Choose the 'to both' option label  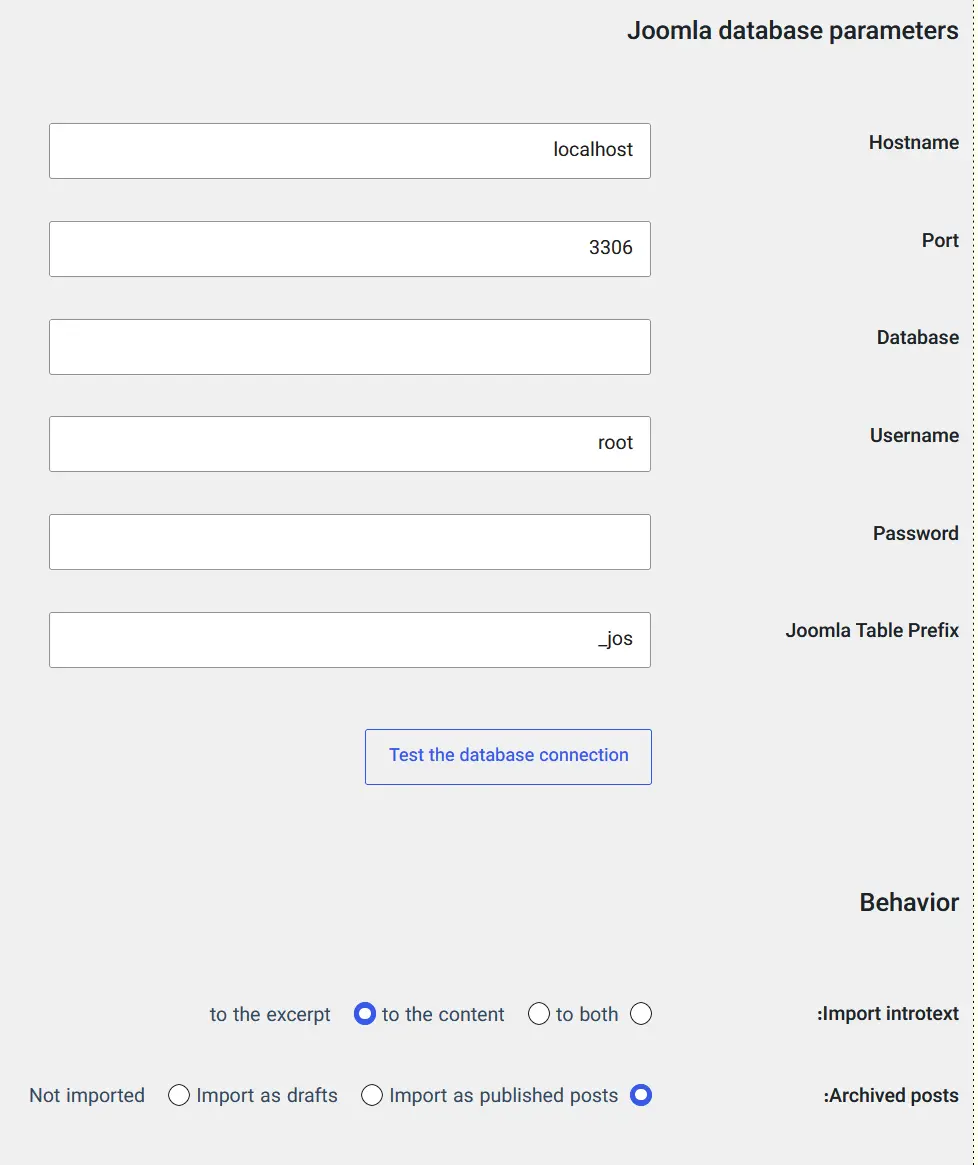point(587,1014)
